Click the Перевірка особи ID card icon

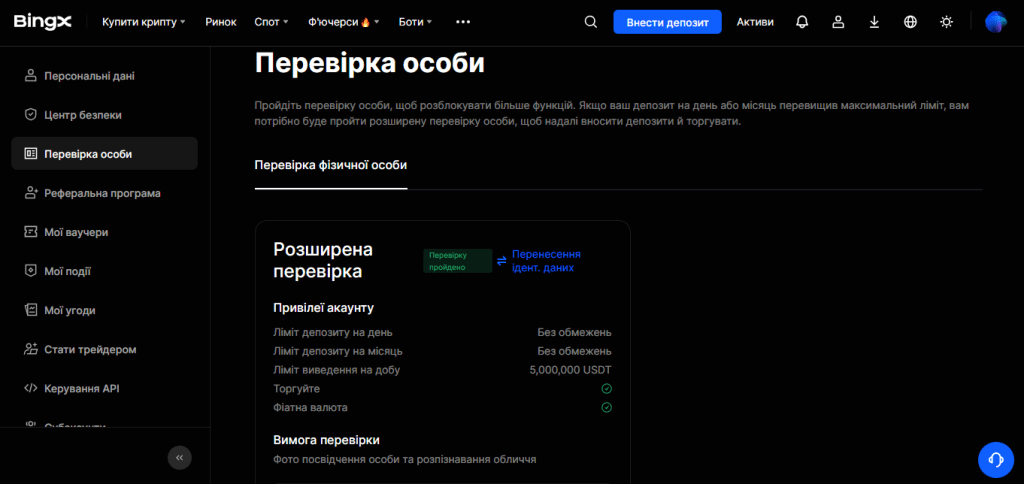pyautogui.click(x=30, y=154)
